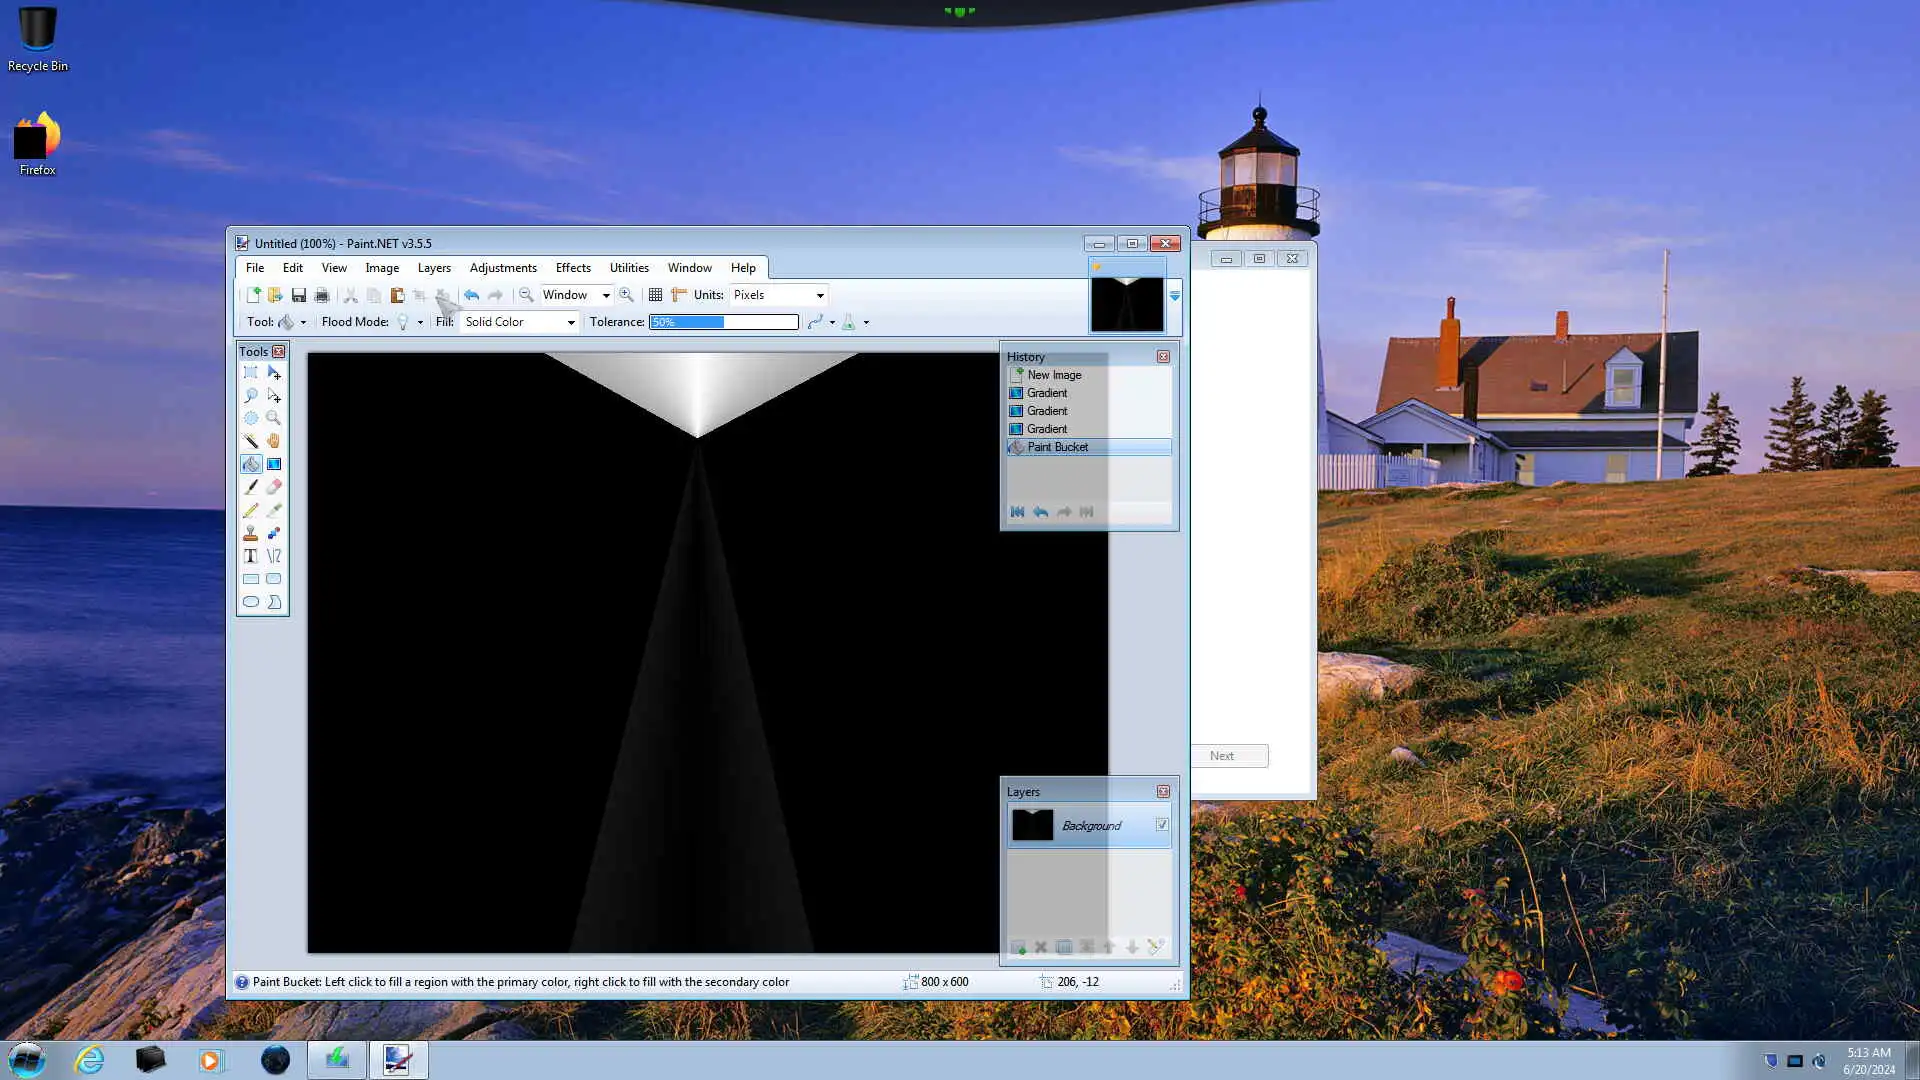Click the image thumbnail in the image list
This screenshot has width=1920, height=1080.
[x=1127, y=303]
